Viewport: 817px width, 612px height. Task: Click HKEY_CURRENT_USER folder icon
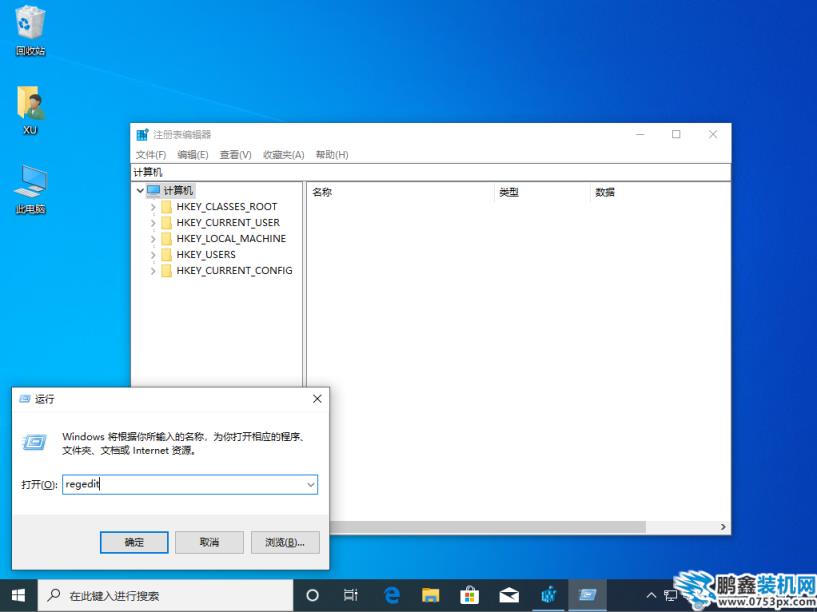(x=167, y=223)
